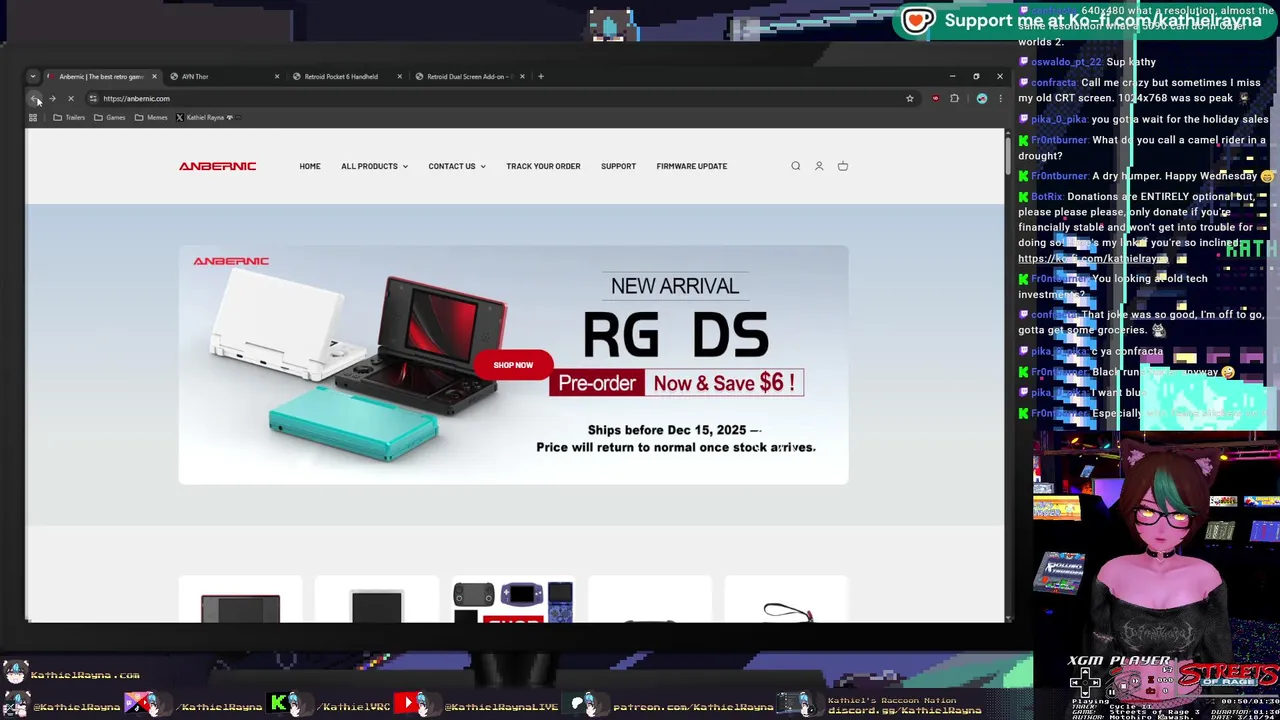
Task: Close the Retroid Dual Screen Add-on tab
Action: (x=521, y=76)
